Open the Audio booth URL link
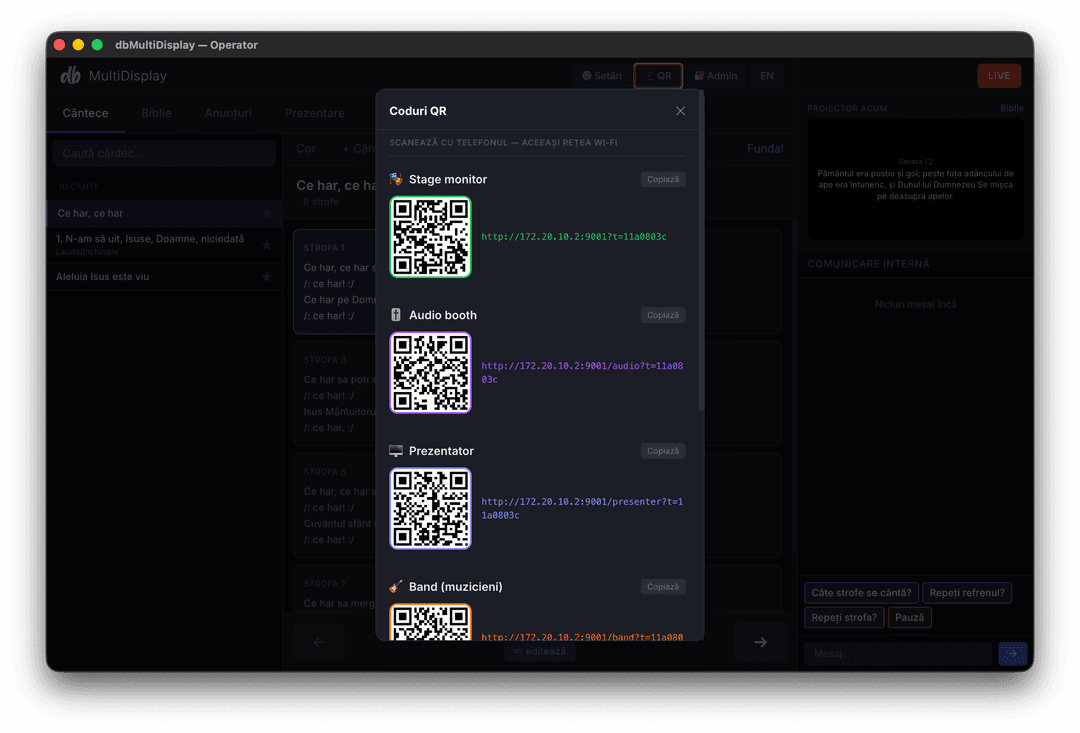The width and height of the screenshot is (1080, 733). pyautogui.click(x=582, y=373)
